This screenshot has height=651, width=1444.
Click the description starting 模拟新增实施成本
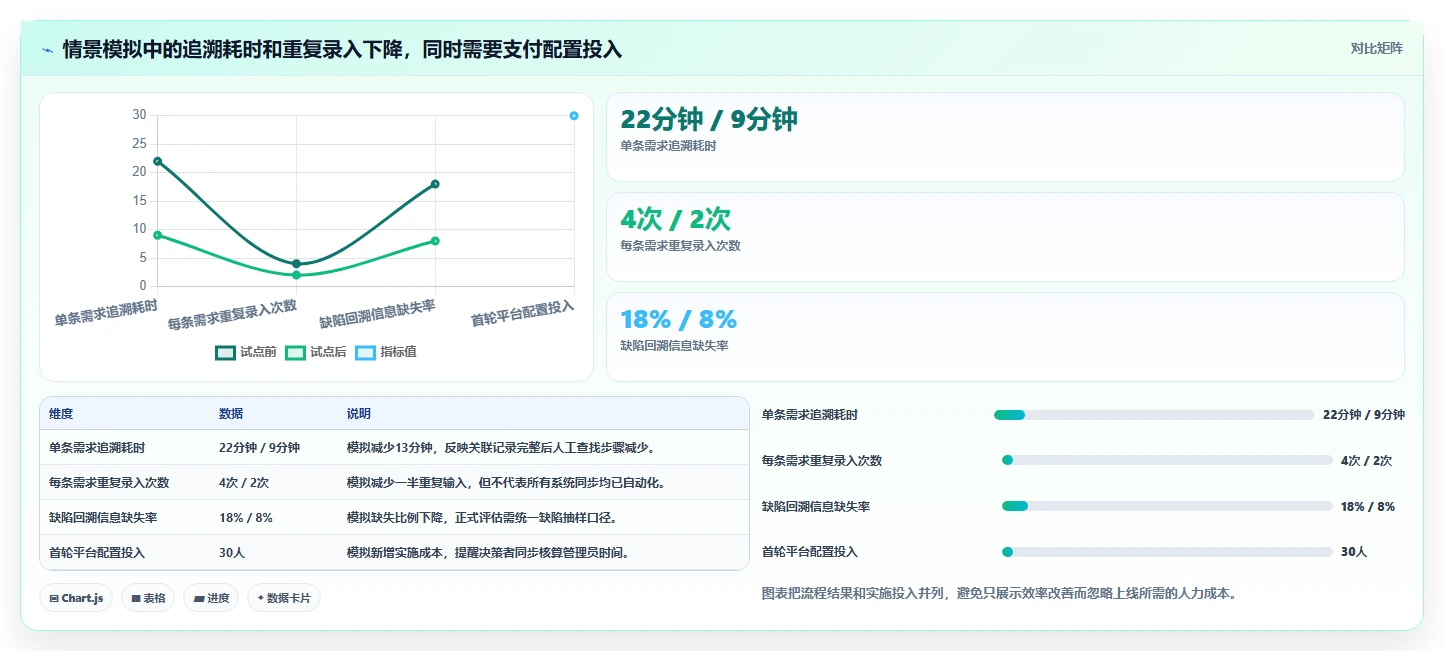click(x=489, y=553)
